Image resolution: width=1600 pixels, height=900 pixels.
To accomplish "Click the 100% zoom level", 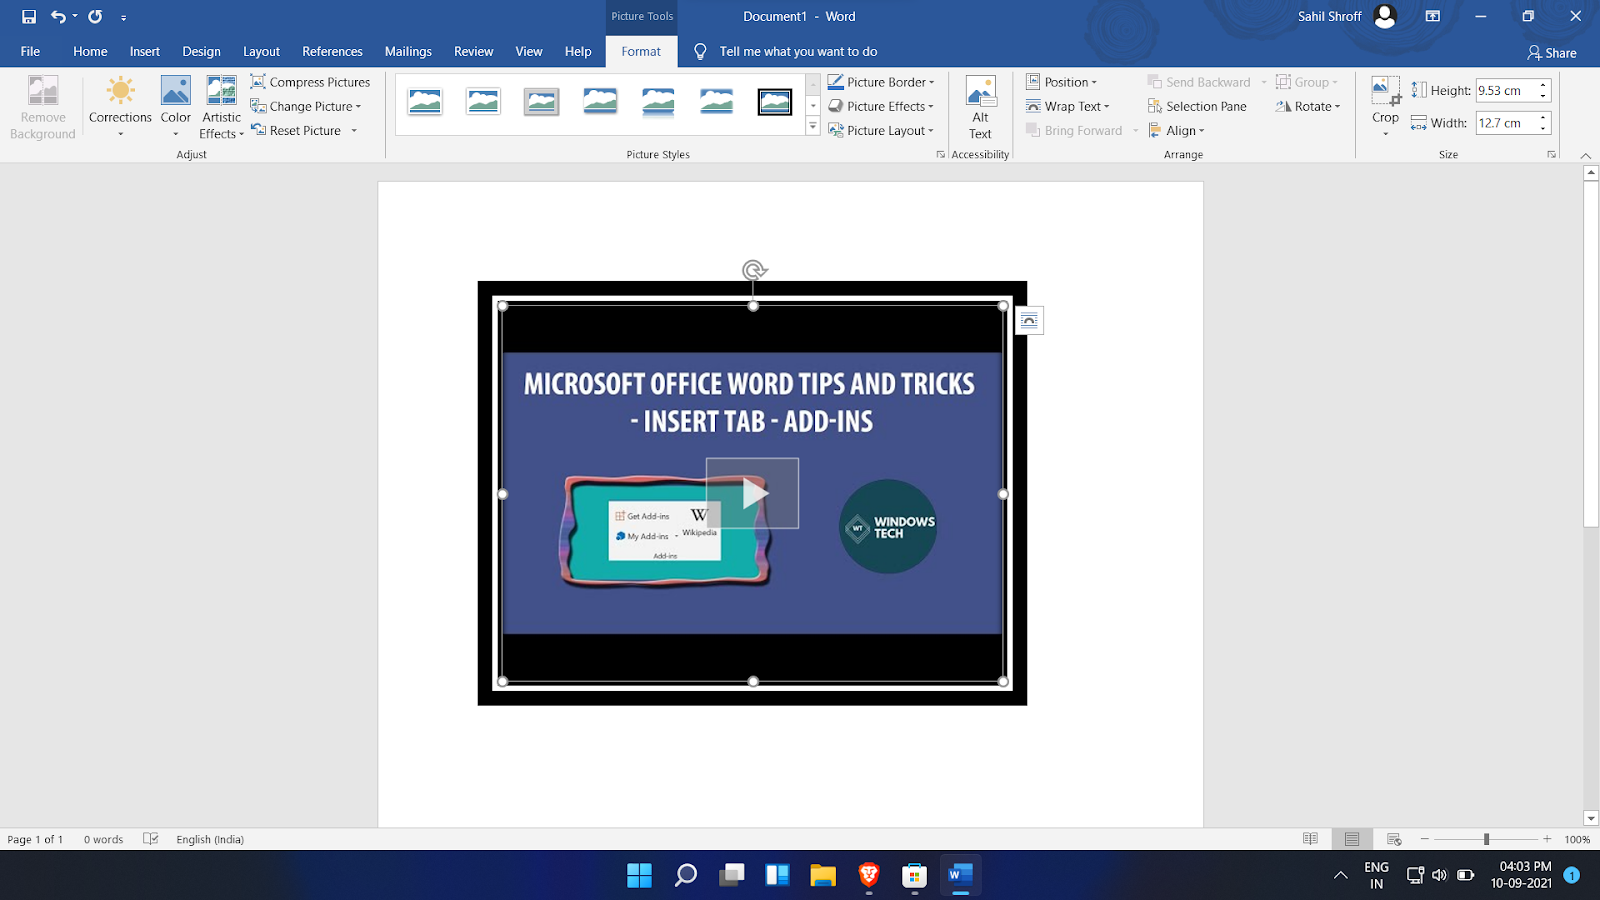I will coord(1577,840).
